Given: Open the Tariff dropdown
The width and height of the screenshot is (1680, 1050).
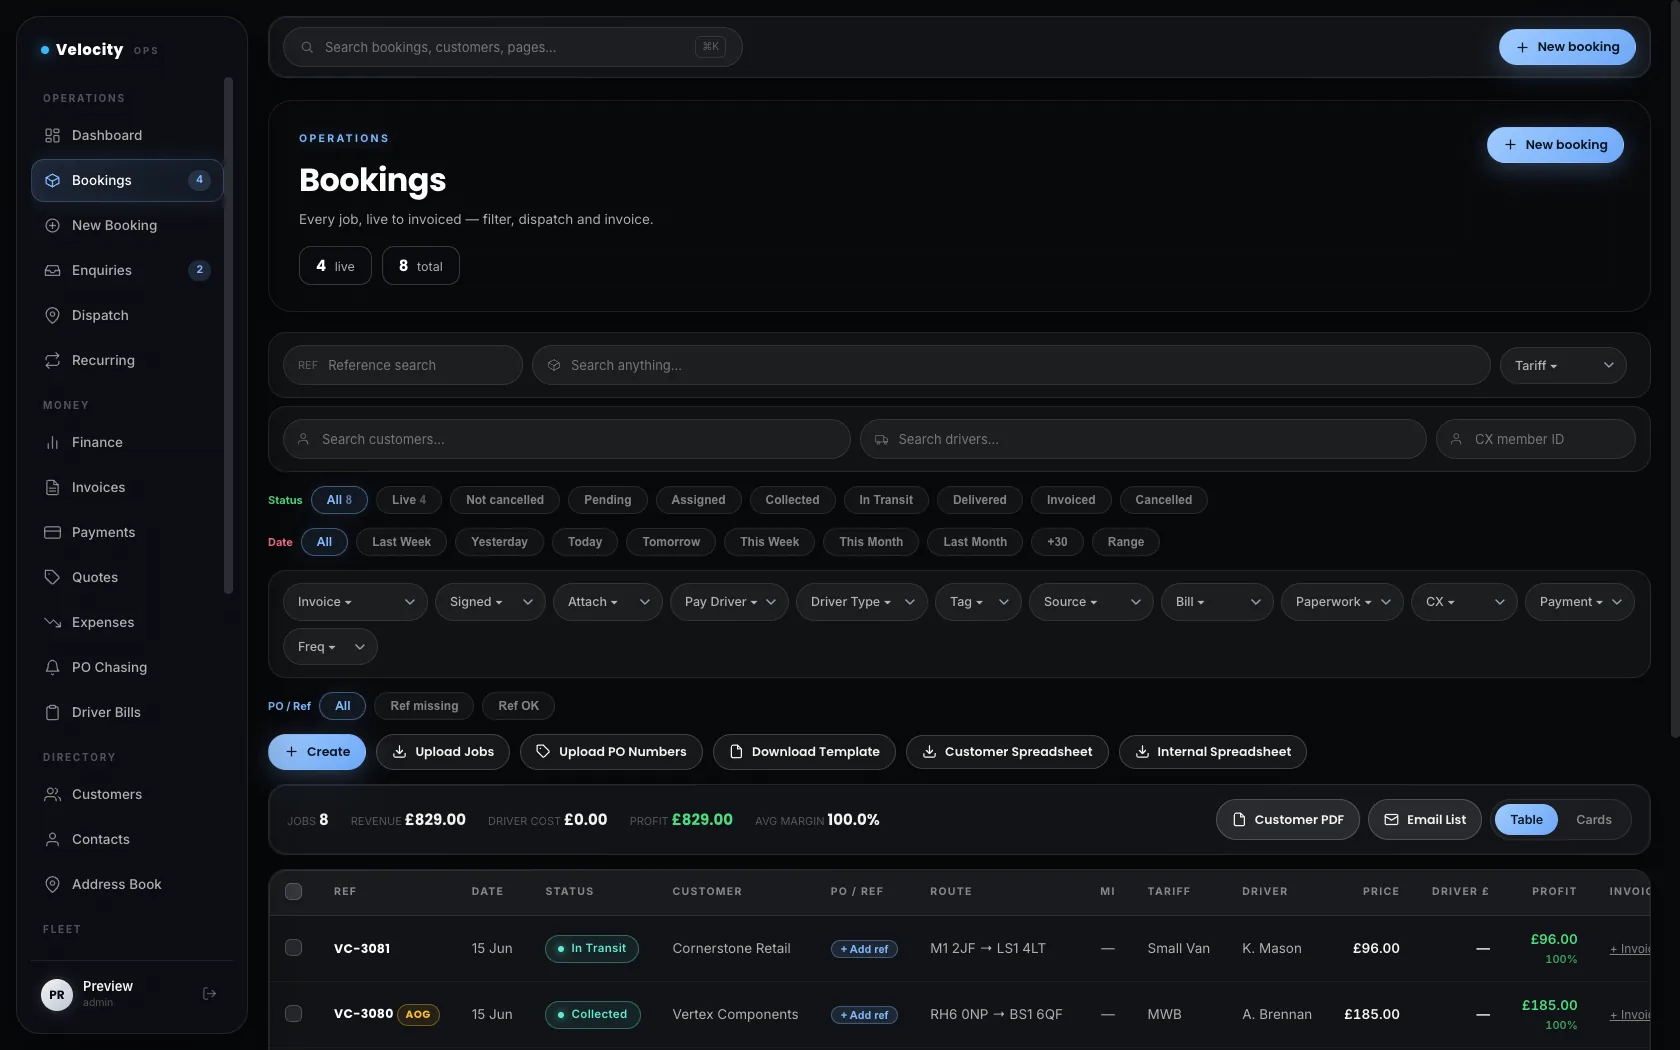Looking at the screenshot, I should pyautogui.click(x=1563, y=365).
